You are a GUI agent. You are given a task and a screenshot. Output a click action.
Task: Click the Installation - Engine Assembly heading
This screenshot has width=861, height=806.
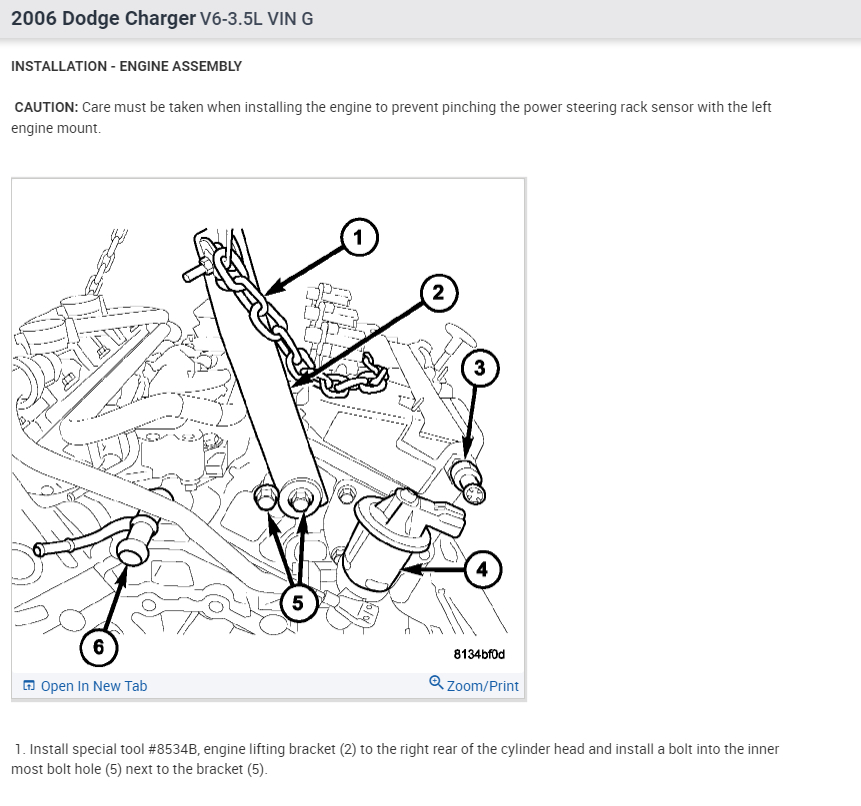tap(126, 66)
